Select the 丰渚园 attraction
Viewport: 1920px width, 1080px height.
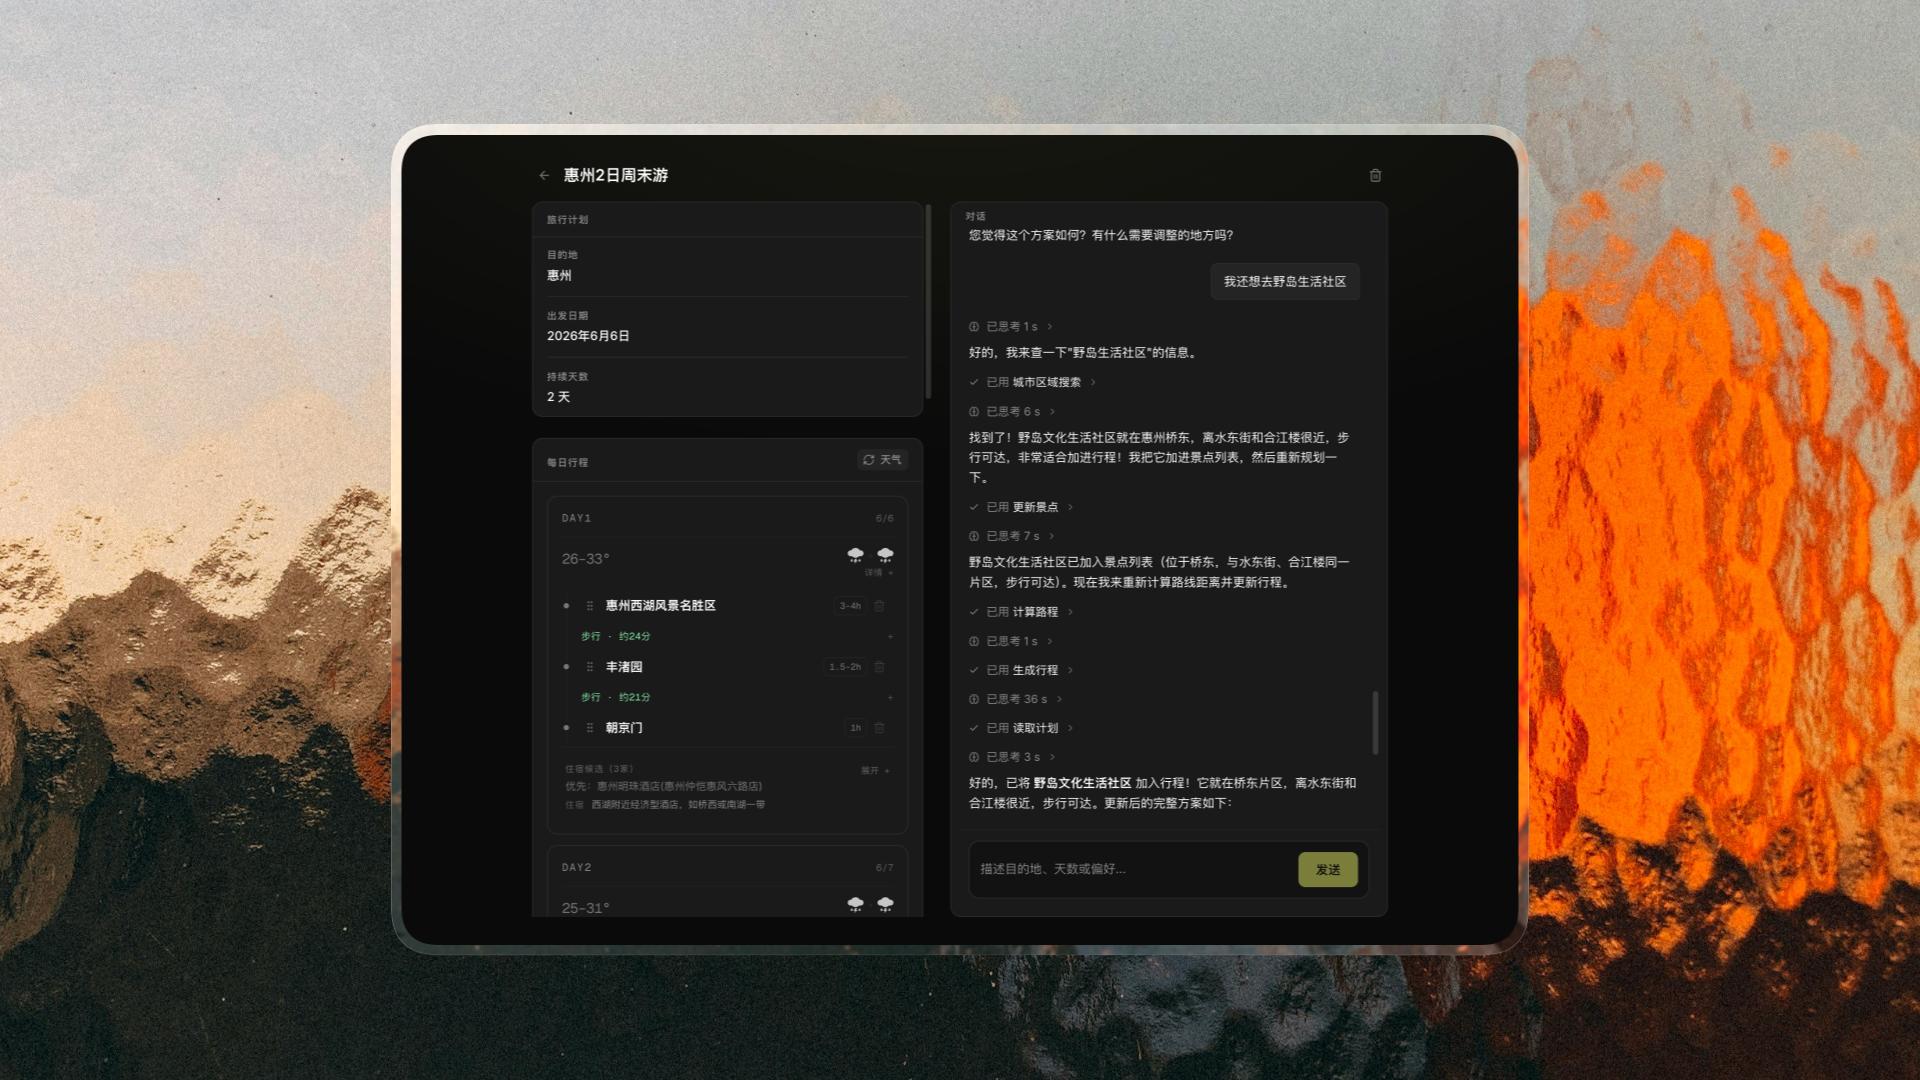[x=624, y=667]
